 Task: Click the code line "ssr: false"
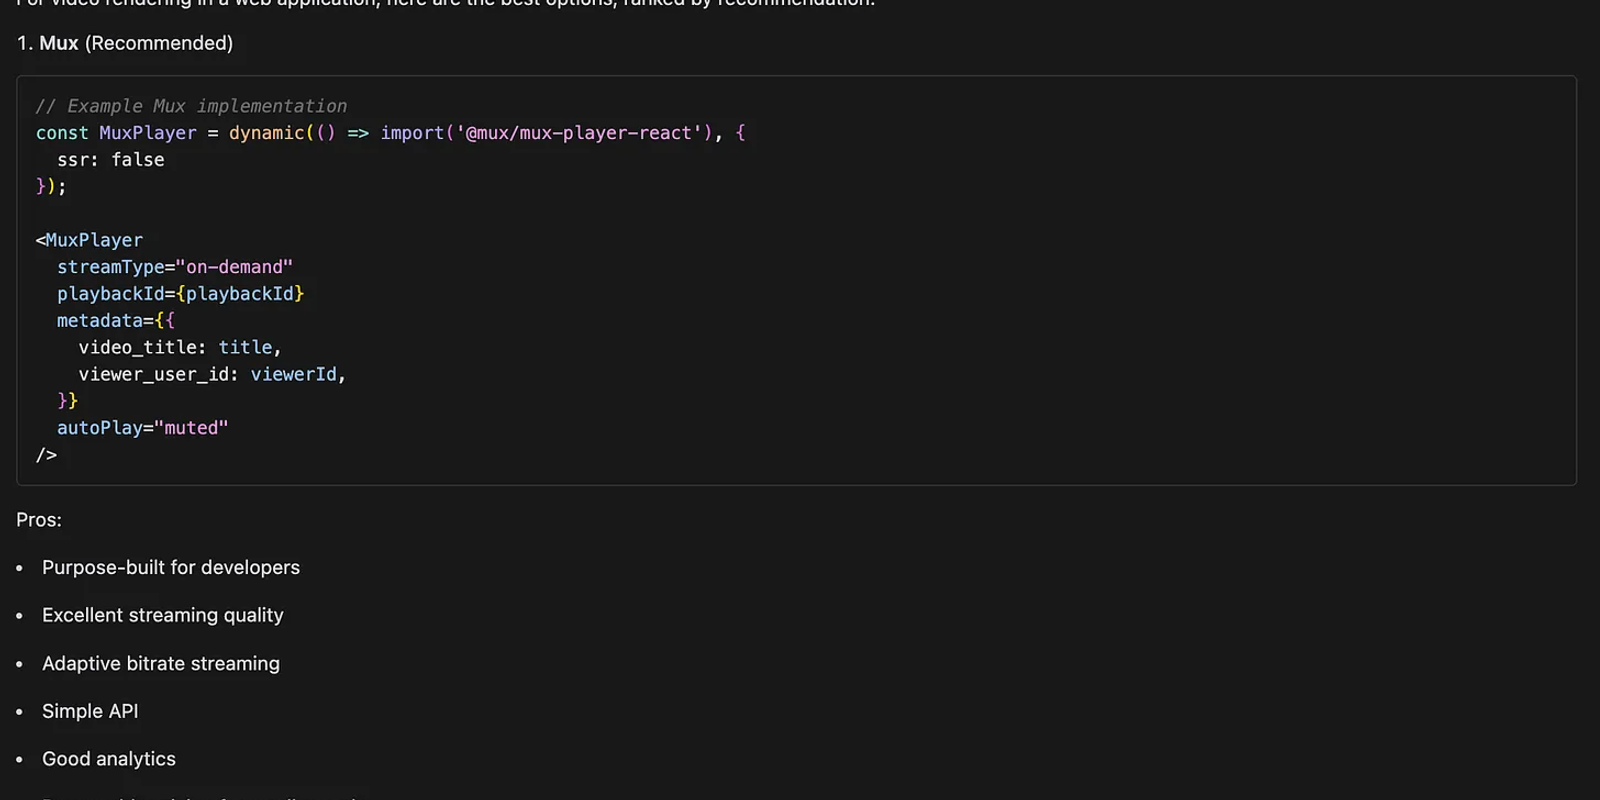click(111, 160)
